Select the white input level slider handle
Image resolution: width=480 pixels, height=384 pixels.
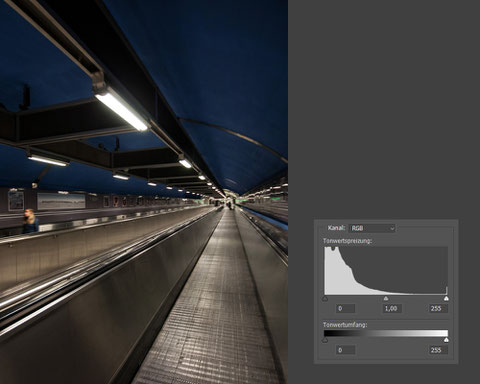pyautogui.click(x=446, y=299)
